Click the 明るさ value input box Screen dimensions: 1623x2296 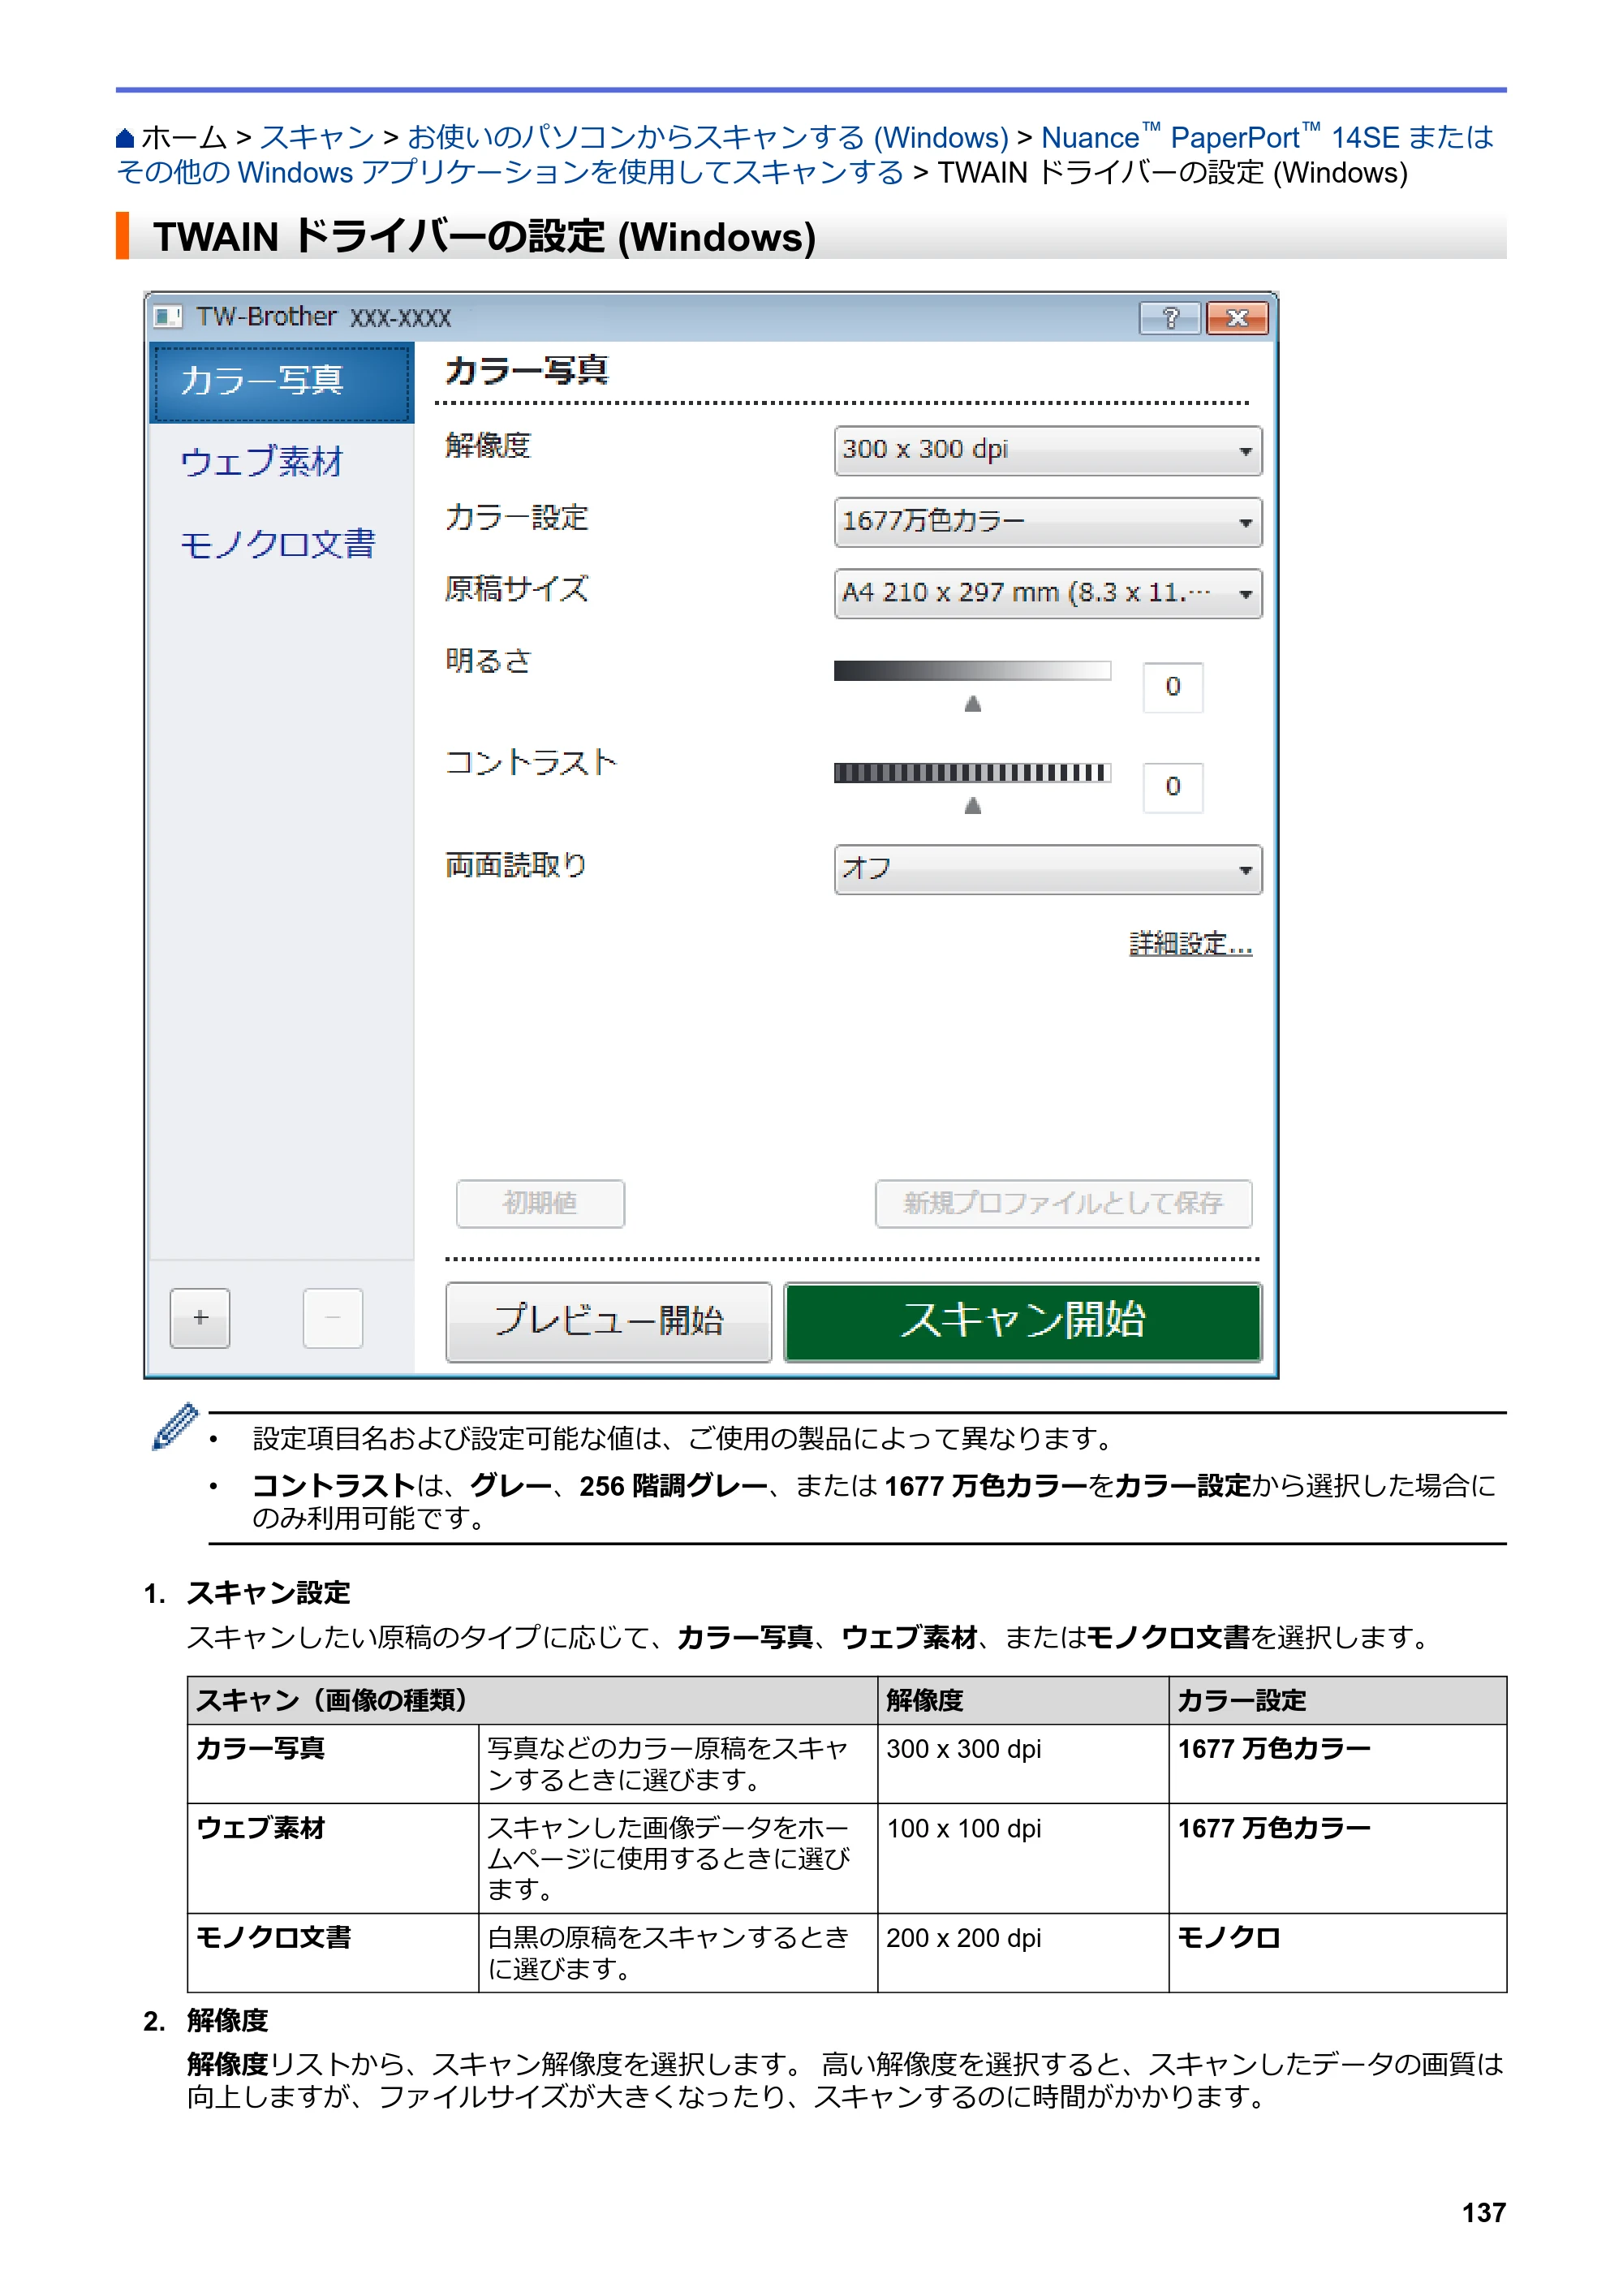coord(1172,687)
